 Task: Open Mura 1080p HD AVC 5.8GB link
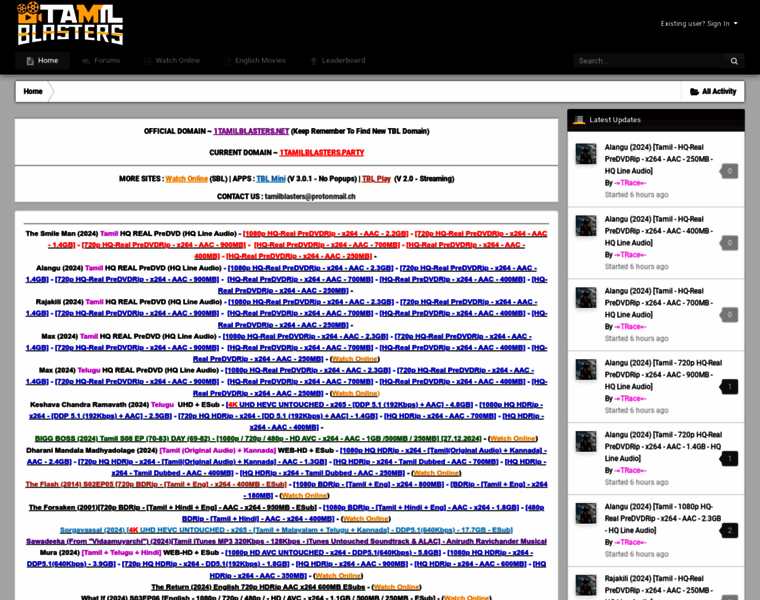point(333,553)
